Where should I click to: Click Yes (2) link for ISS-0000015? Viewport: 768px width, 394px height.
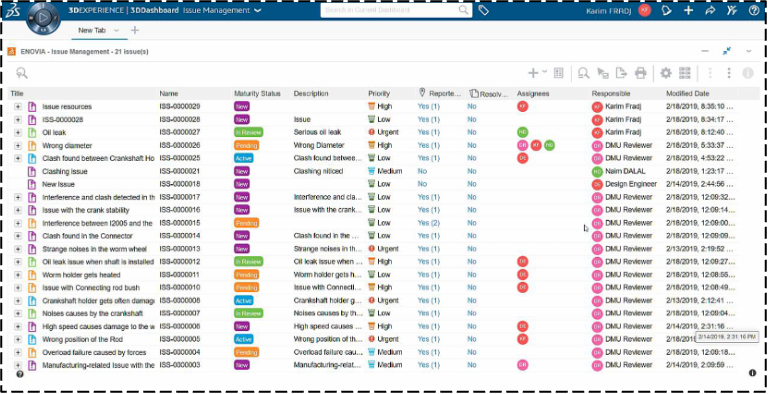429,223
